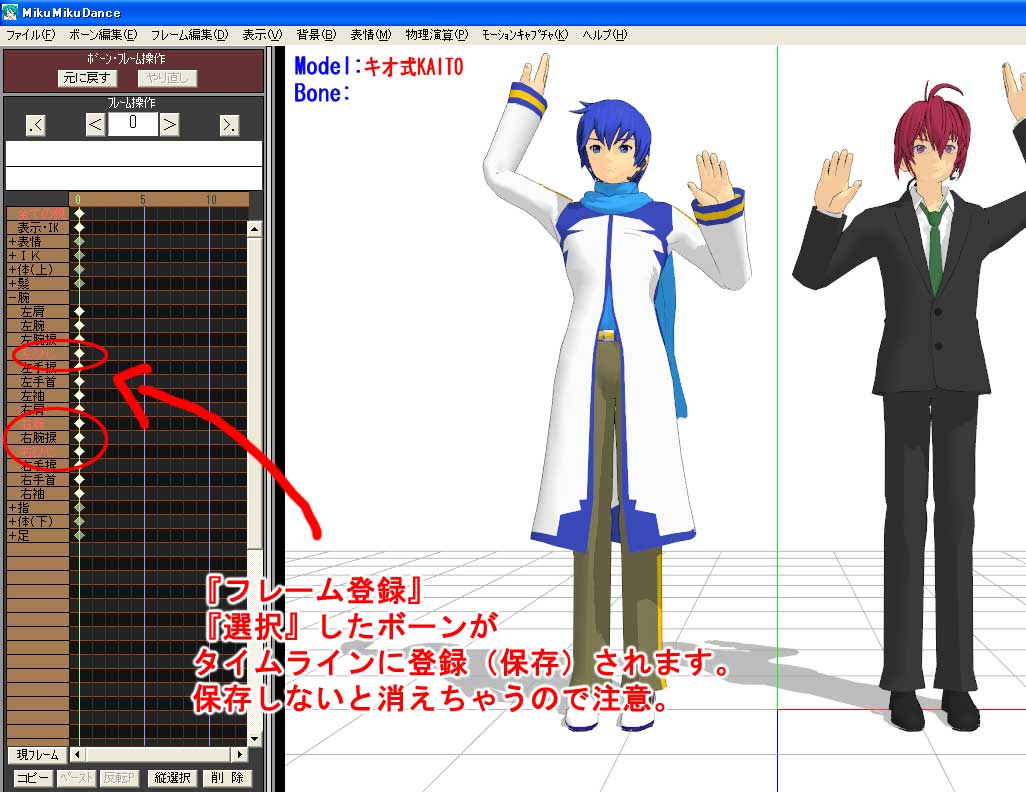The height and width of the screenshot is (792, 1026).
Task: Click the 反転P button
Action: (120, 778)
